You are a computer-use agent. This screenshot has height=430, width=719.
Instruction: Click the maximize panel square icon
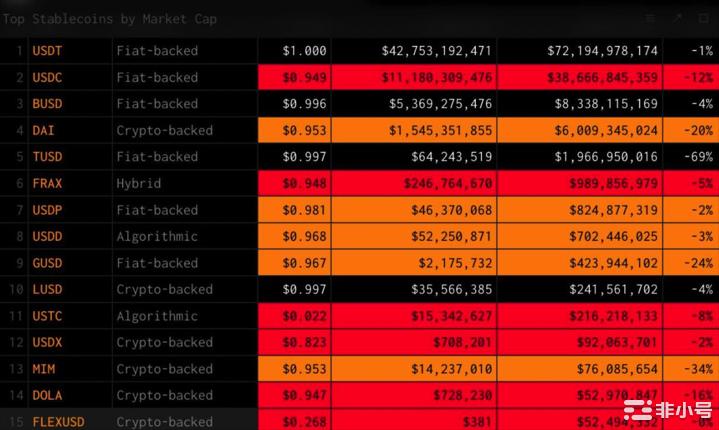pos(702,18)
